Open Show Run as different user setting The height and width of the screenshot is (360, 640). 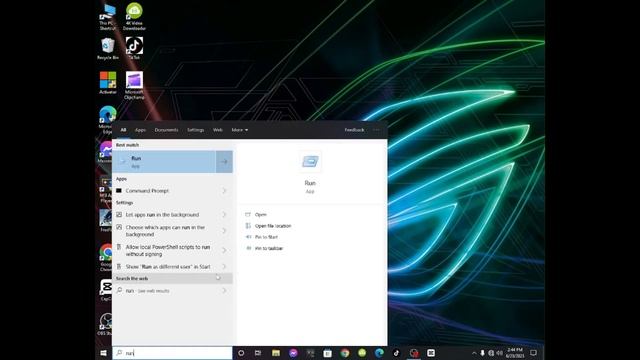[165, 267]
